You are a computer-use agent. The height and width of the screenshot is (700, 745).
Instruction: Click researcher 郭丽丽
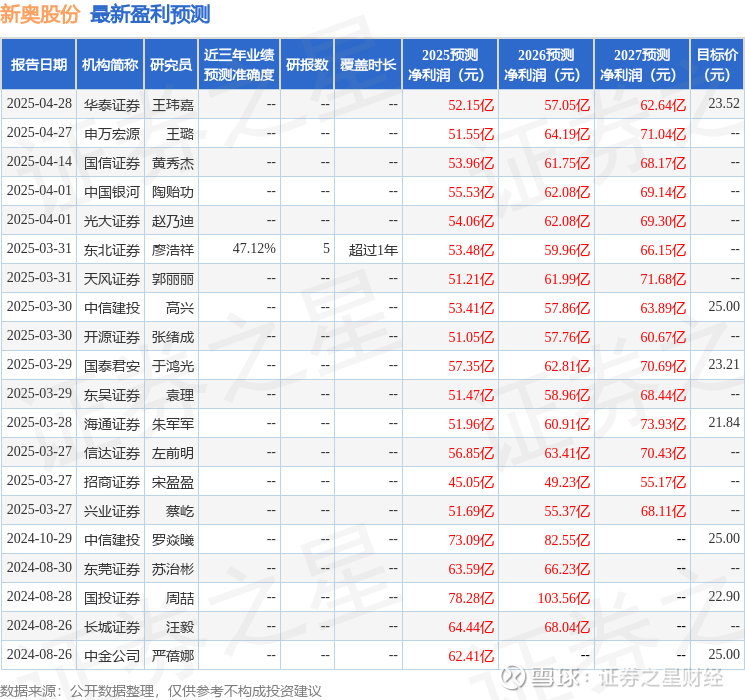pyautogui.click(x=172, y=279)
